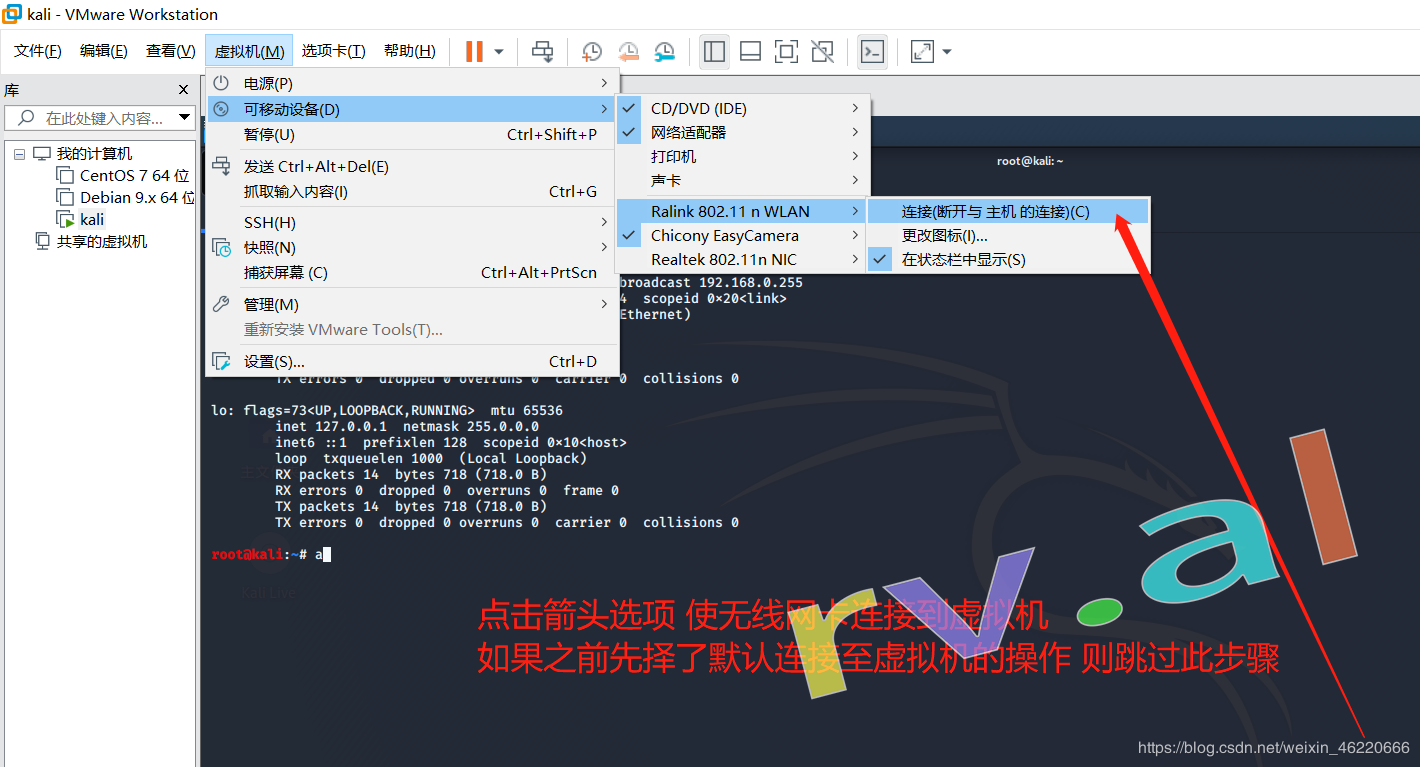This screenshot has width=1420, height=767.
Task: Toggle 在状态栏中显示(S) checkmark
Action: [1008, 260]
